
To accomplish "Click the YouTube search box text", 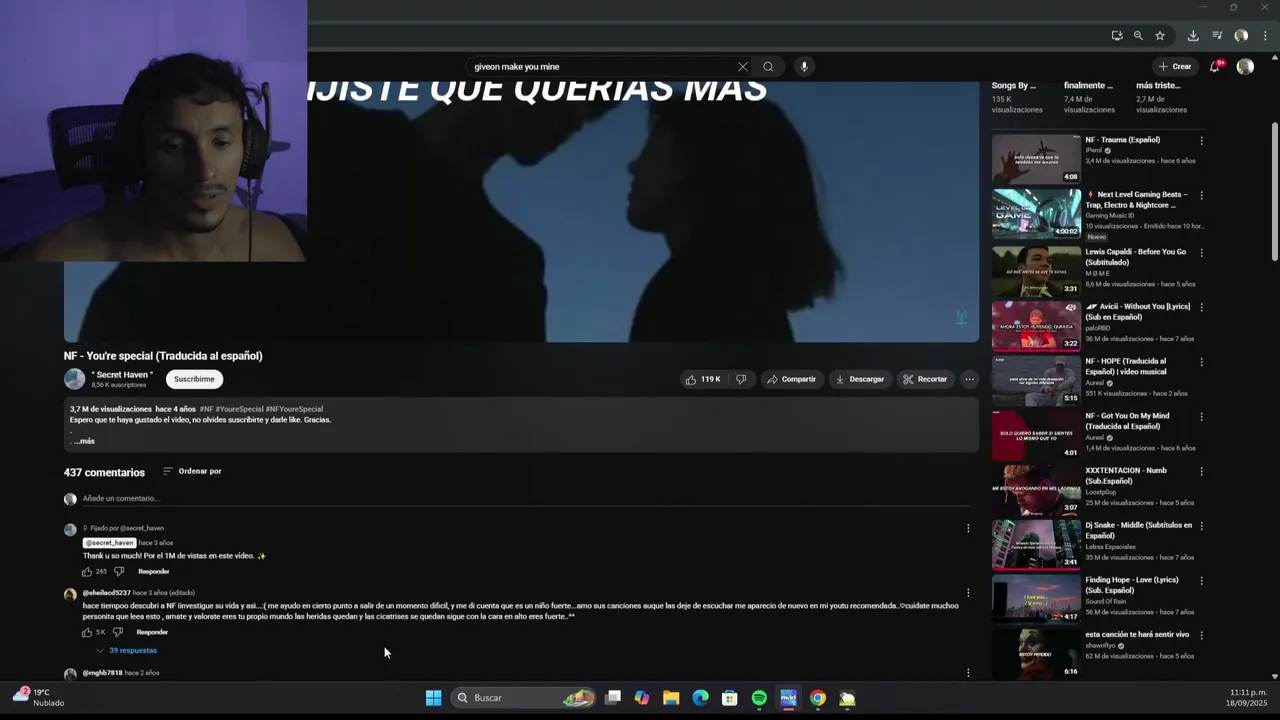I will pos(517,67).
